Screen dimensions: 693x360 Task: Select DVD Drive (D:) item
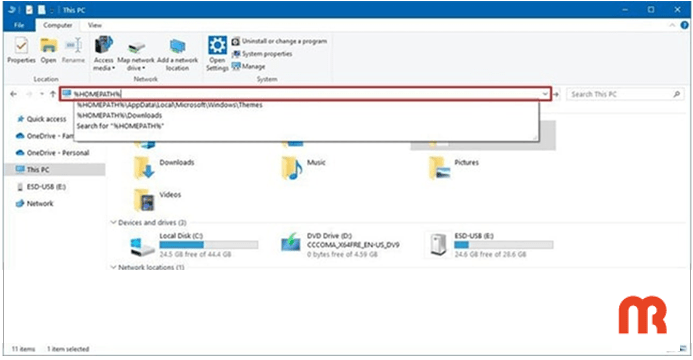[340, 245]
